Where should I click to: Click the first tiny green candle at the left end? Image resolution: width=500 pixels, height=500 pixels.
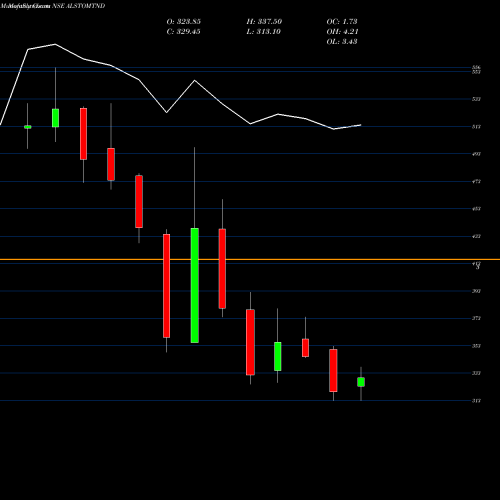(28, 127)
